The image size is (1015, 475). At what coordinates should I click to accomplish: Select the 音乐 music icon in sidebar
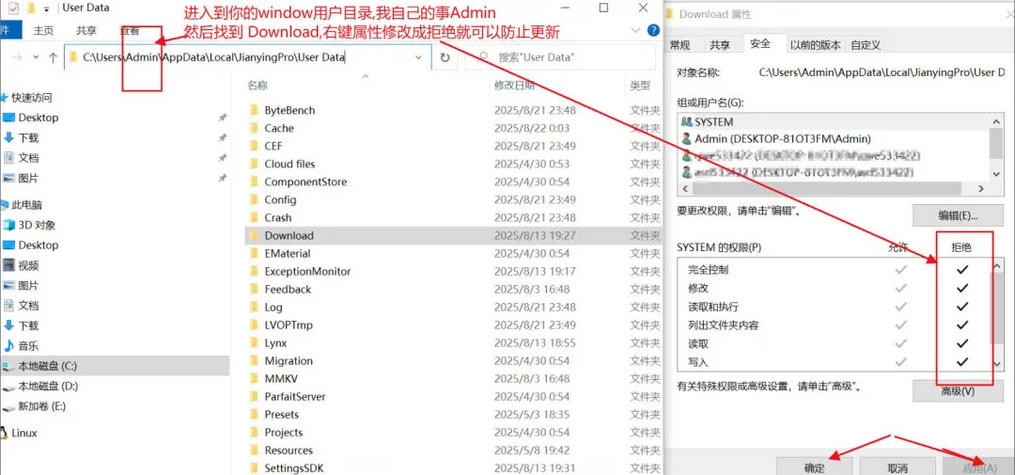pos(9,346)
